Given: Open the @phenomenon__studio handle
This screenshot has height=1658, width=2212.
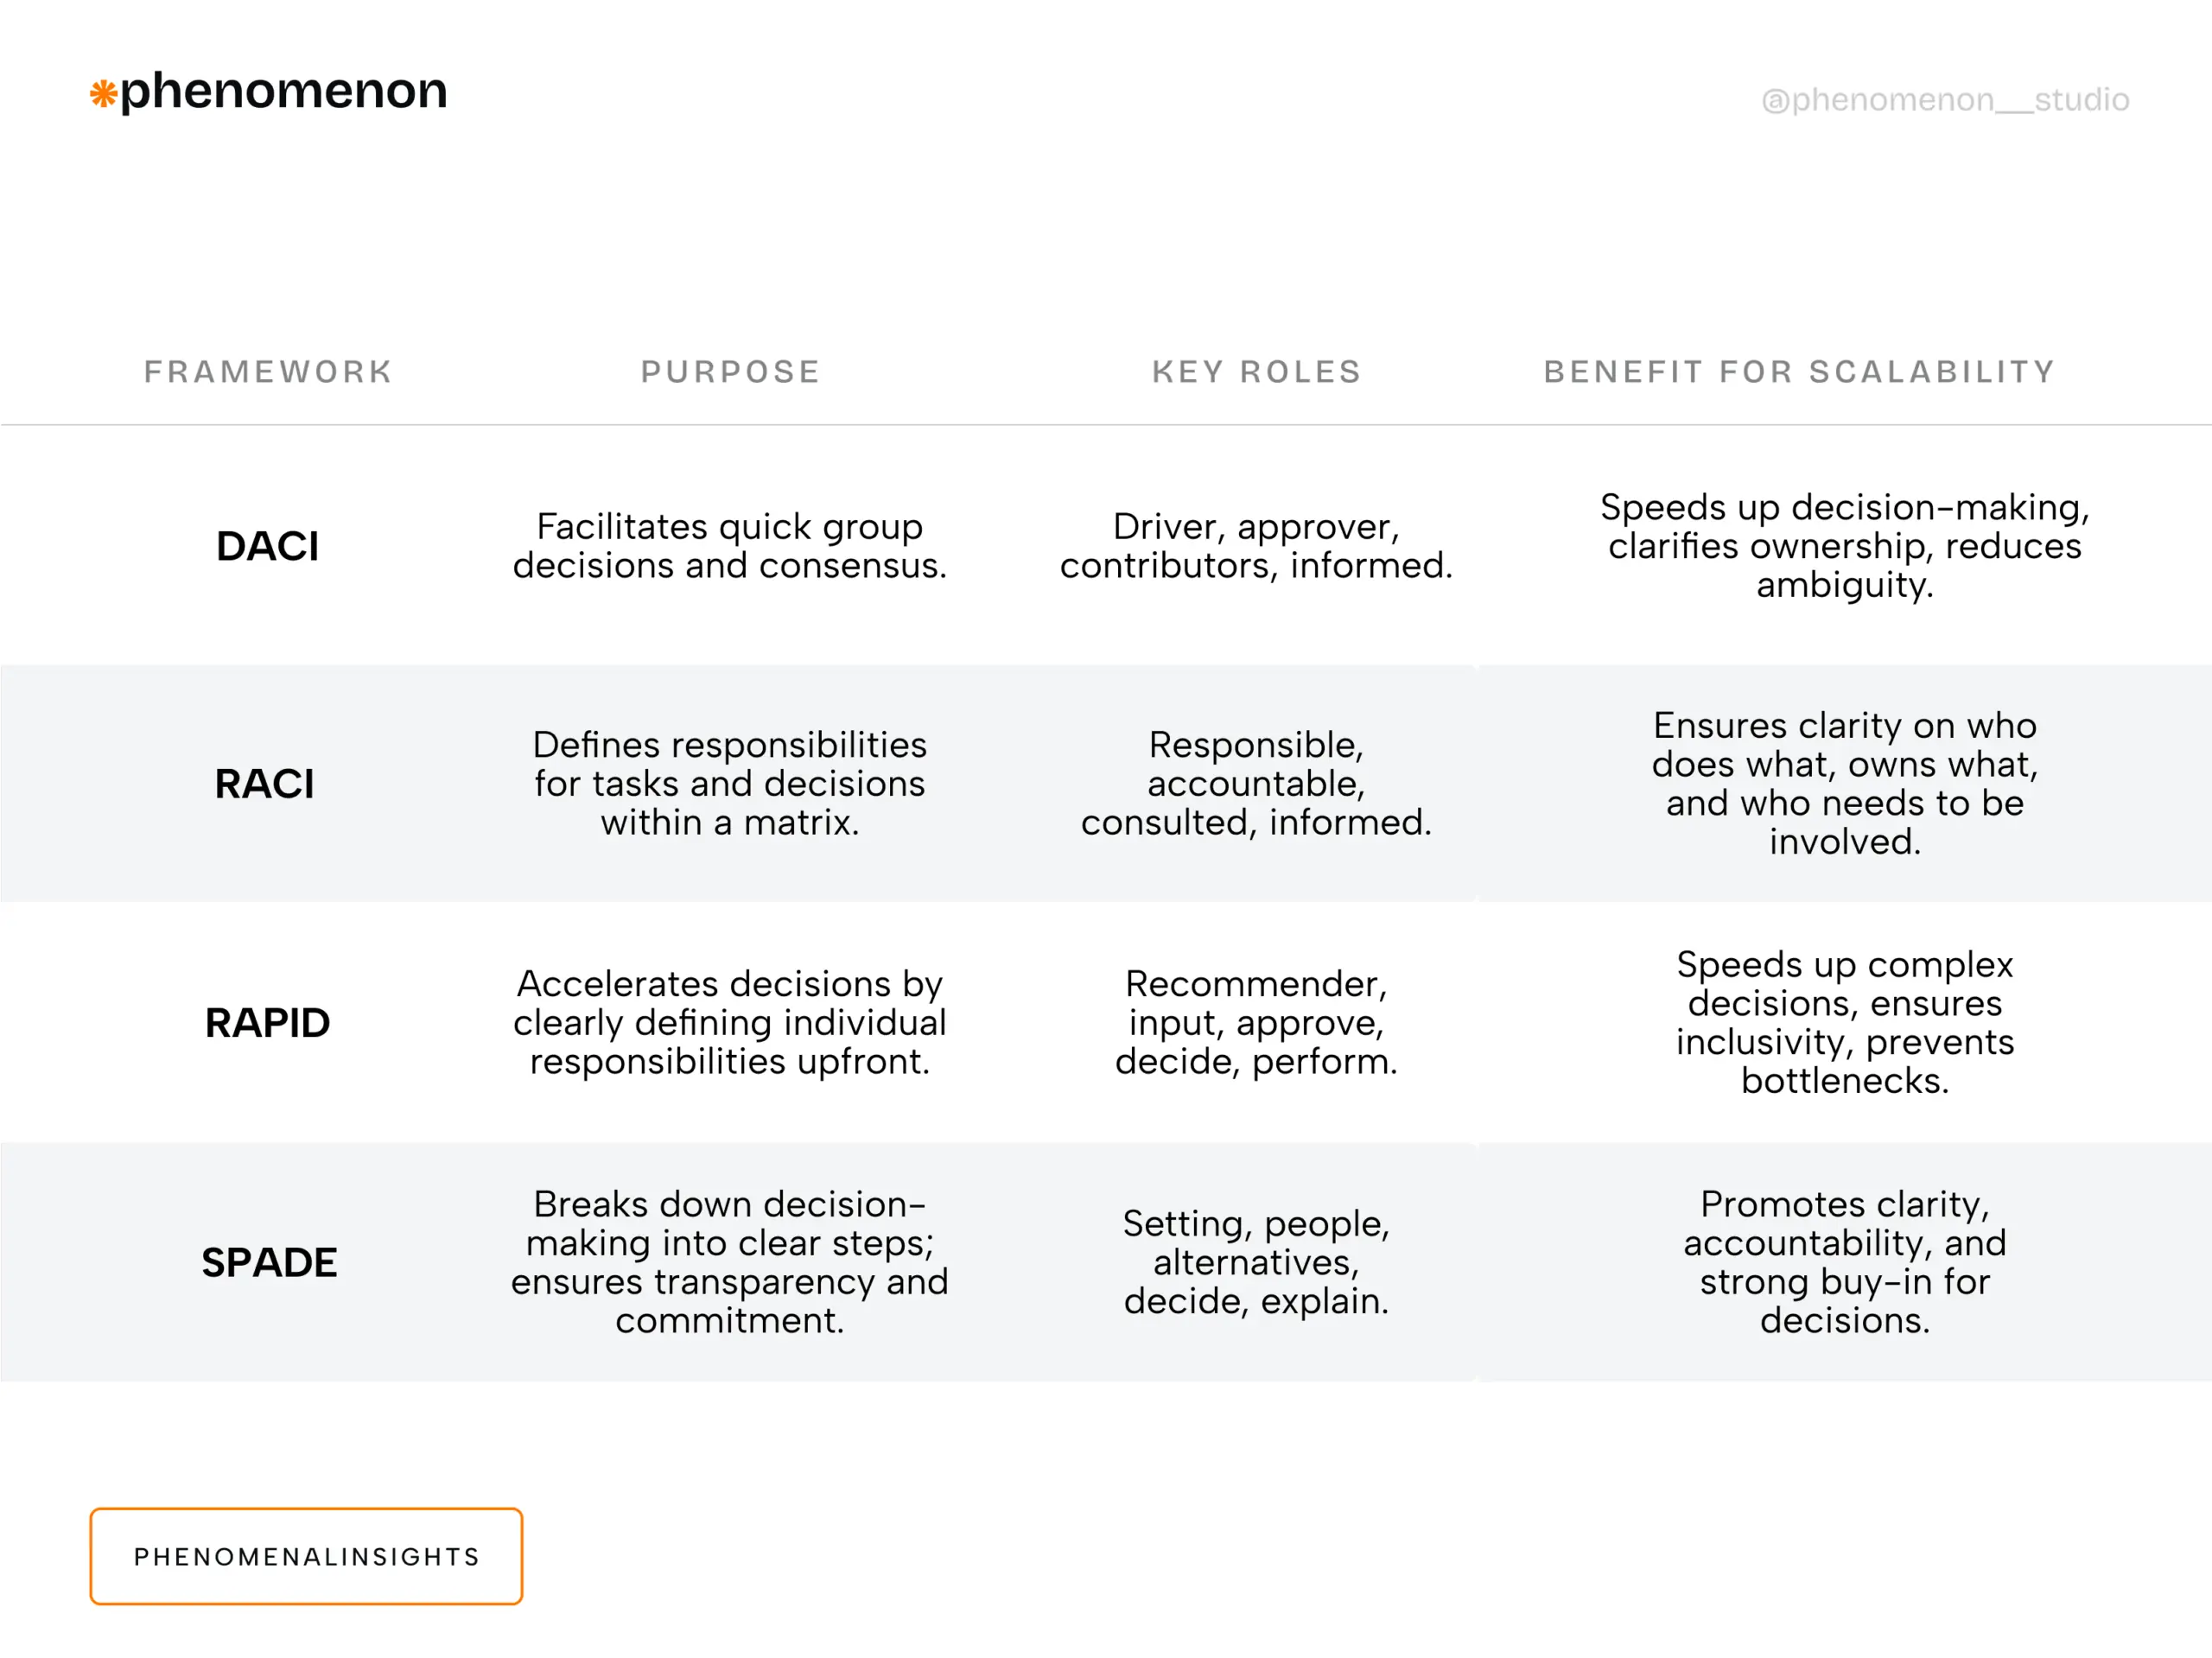Looking at the screenshot, I should click(1944, 100).
